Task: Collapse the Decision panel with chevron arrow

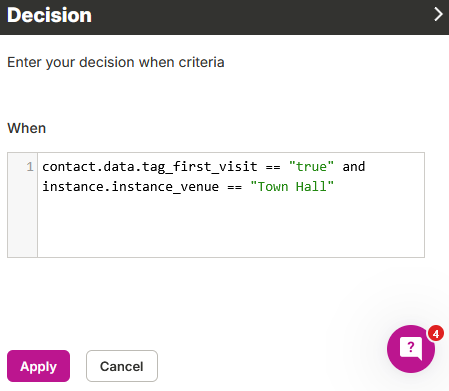Action: coord(438,14)
